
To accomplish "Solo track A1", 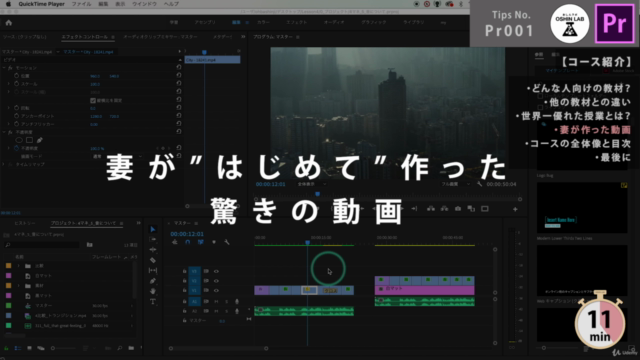I will click(x=227, y=301).
